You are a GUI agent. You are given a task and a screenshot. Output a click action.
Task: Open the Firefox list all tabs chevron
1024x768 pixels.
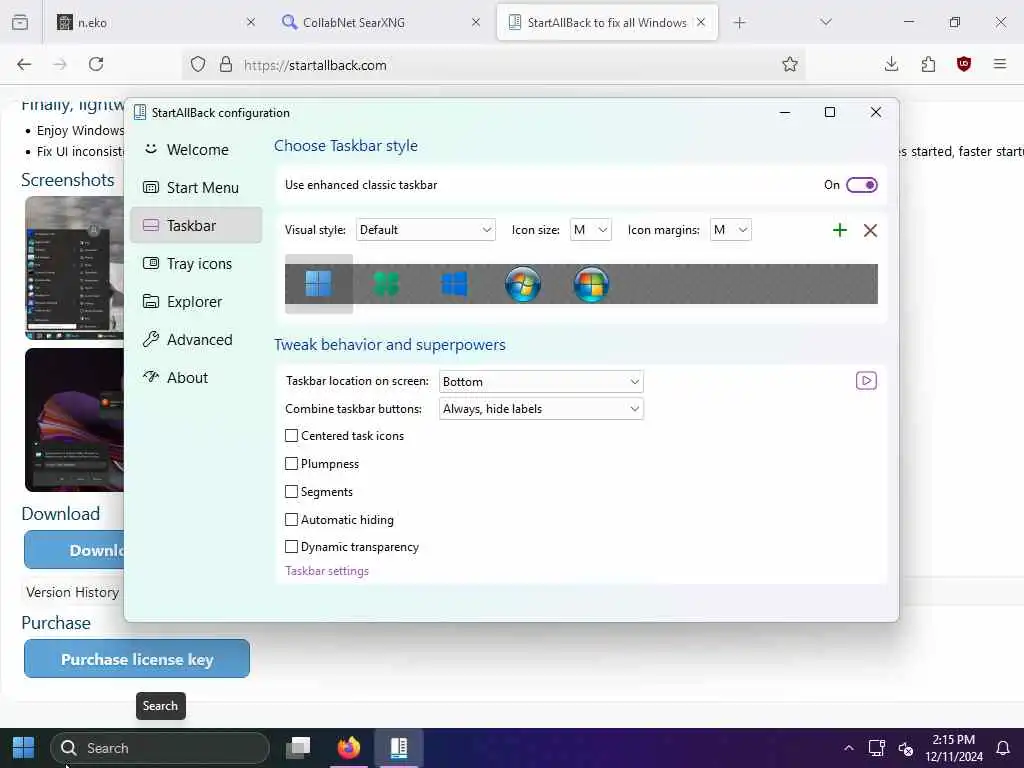826,22
